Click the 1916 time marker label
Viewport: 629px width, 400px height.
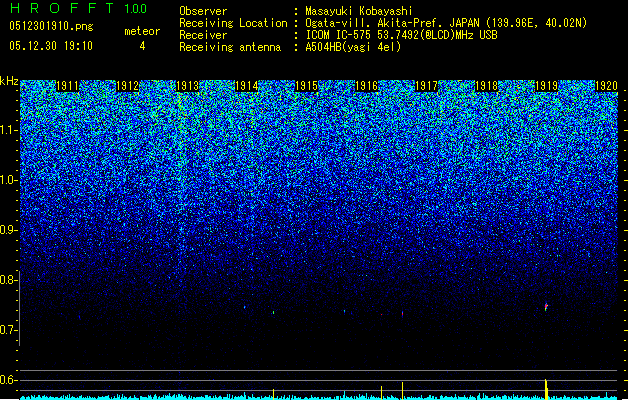(x=367, y=86)
